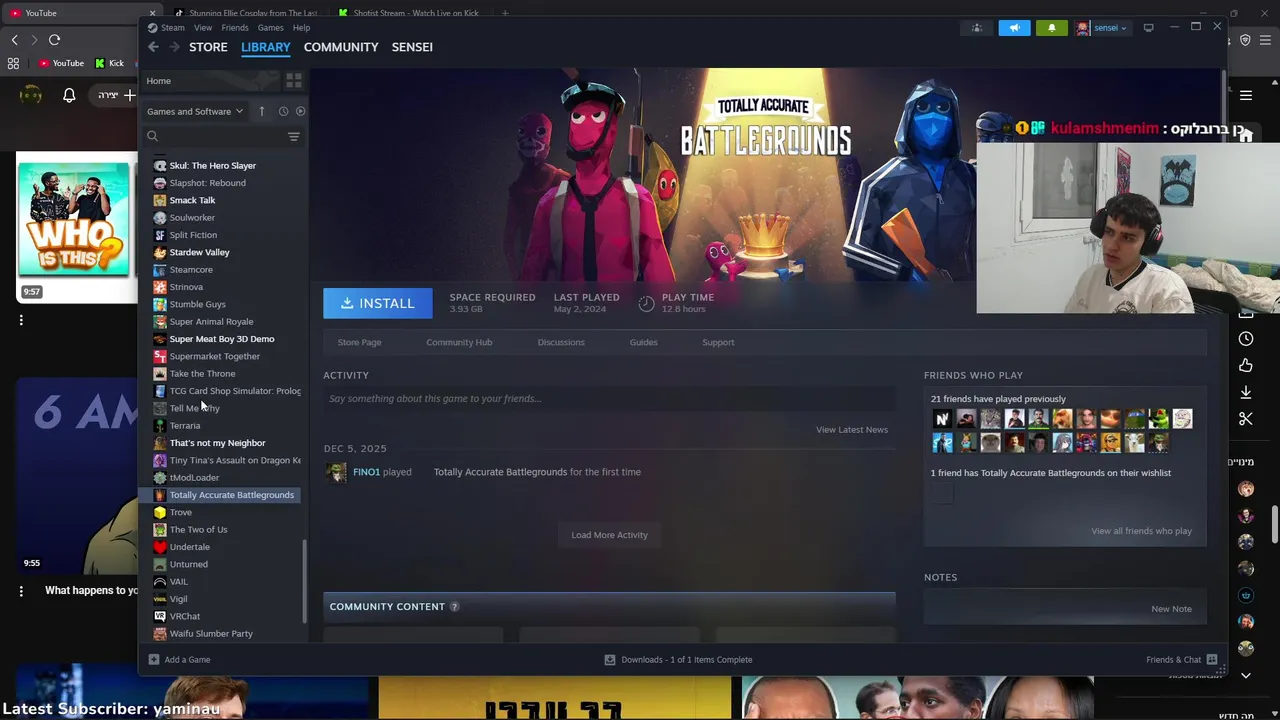Open the sensei account dropdown
1280x720 pixels.
coord(1102,28)
